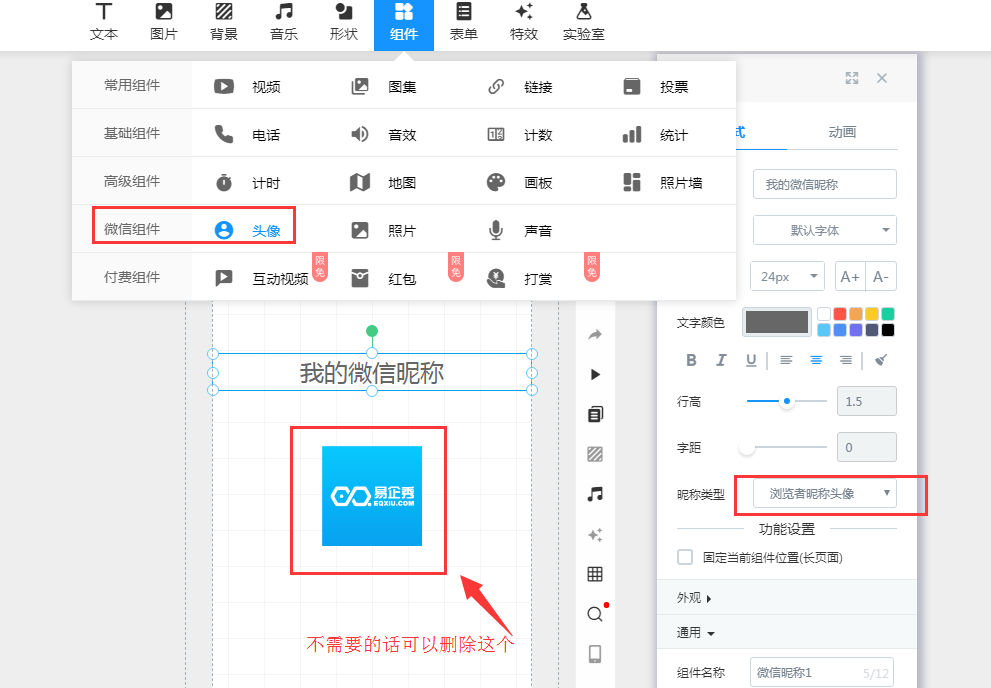This screenshot has height=688, width=991.
Task: Click the 行高 value field 1.5
Action: (x=866, y=401)
